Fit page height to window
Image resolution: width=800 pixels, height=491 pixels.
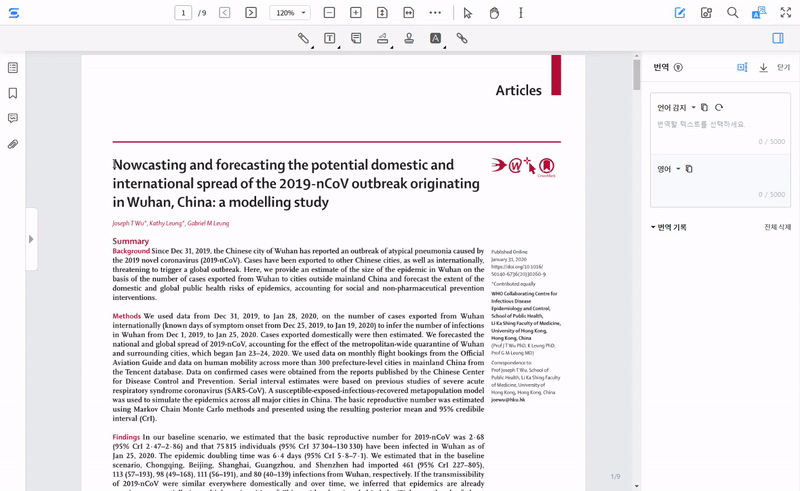382,13
